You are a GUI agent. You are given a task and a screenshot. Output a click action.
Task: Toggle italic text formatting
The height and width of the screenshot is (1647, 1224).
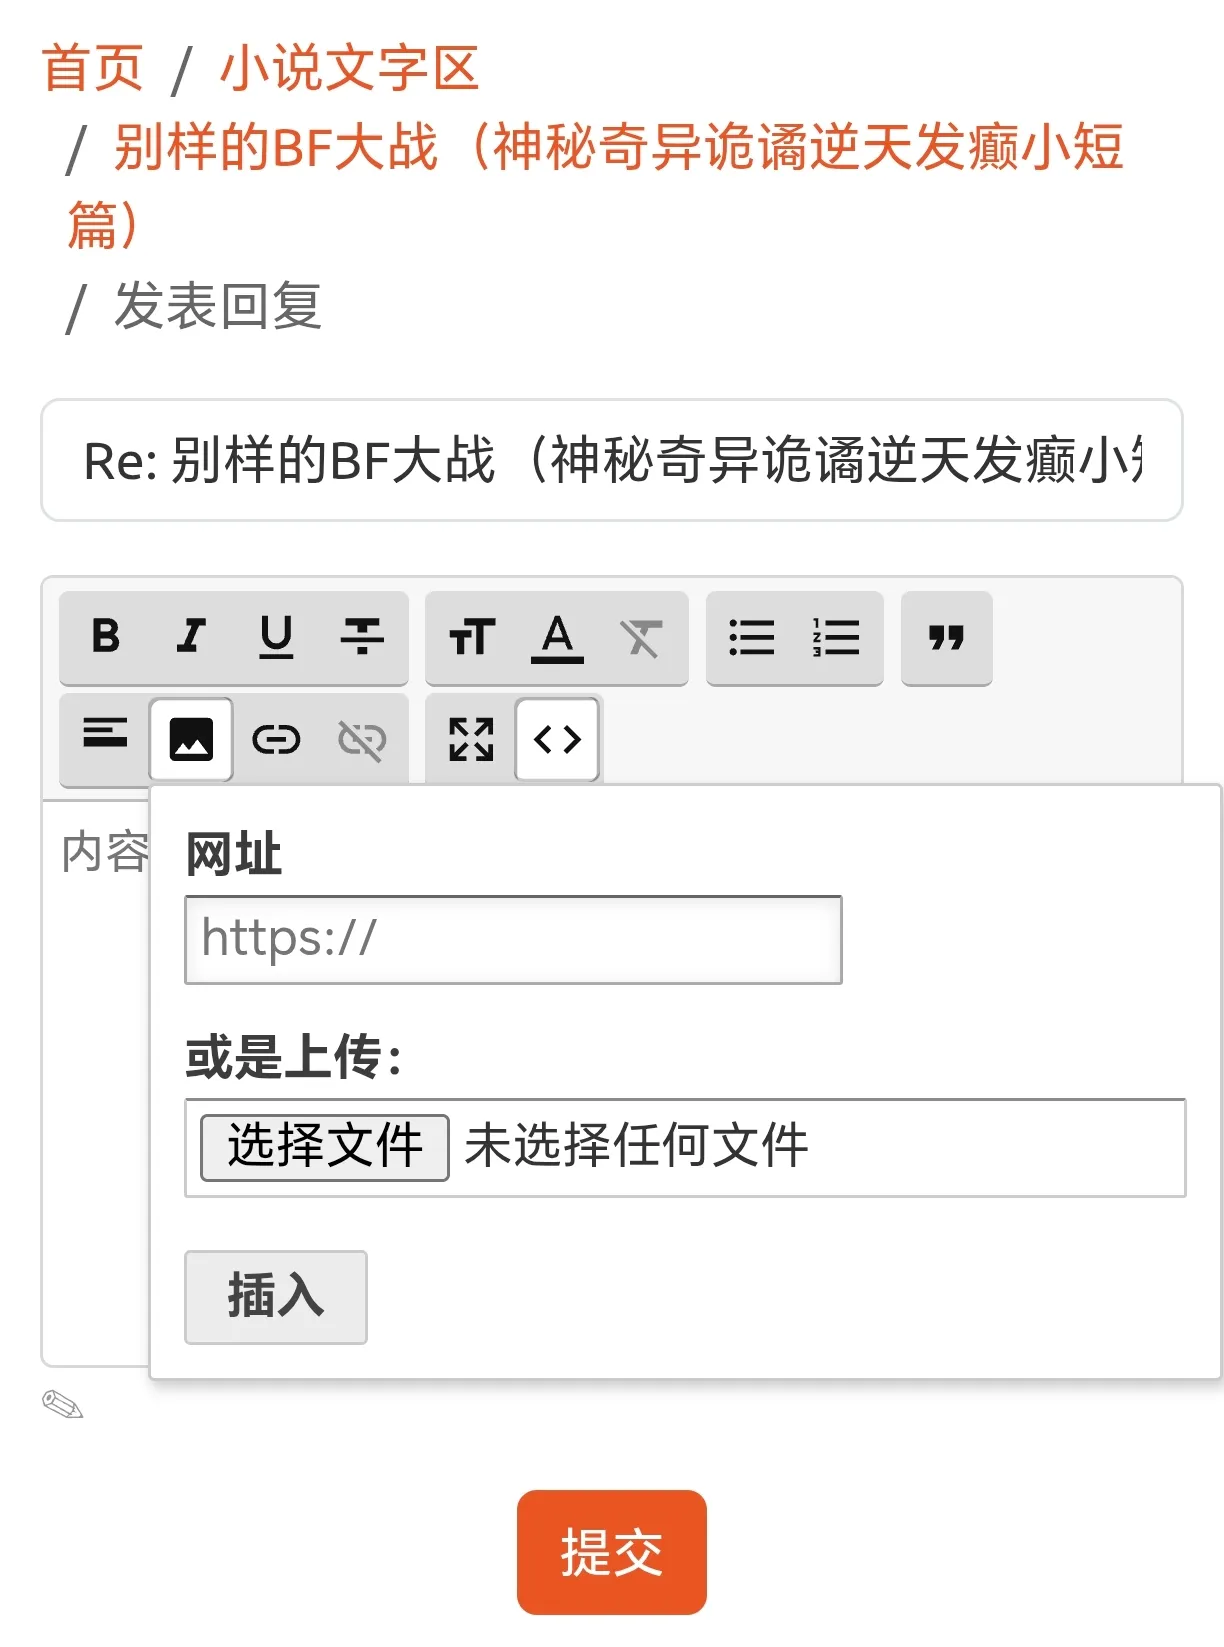pos(190,636)
